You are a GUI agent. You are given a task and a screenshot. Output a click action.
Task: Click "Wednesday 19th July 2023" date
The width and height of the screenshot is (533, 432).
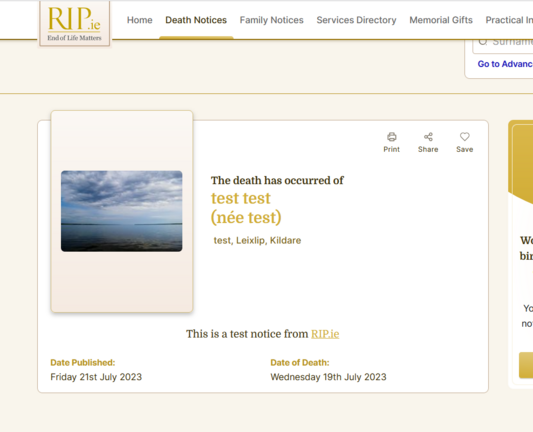(x=328, y=377)
